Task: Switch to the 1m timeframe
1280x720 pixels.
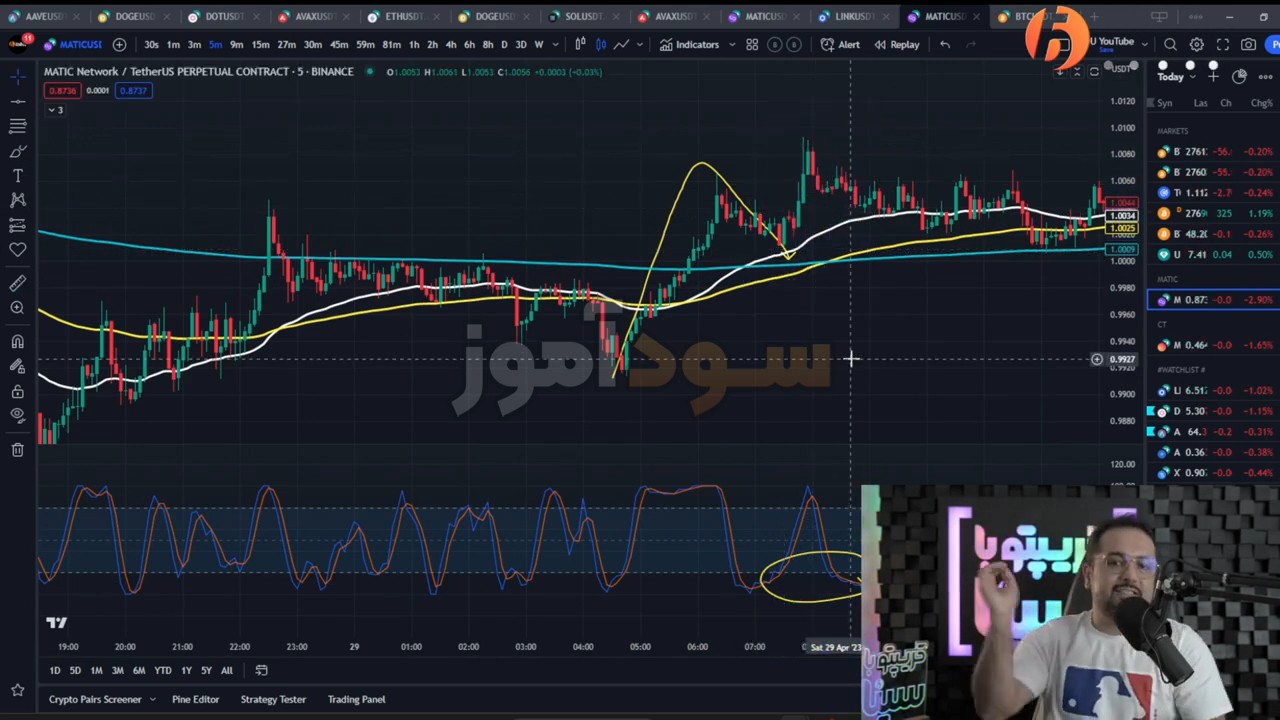Action: coord(173,44)
